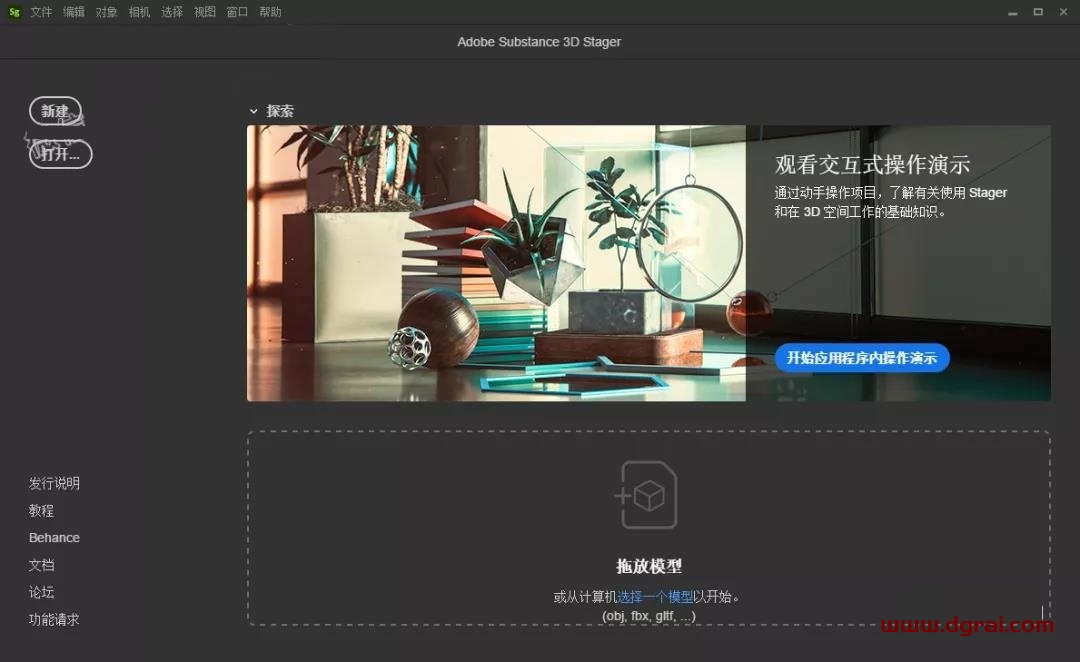Open 发行说明 from the sidebar

(54, 483)
